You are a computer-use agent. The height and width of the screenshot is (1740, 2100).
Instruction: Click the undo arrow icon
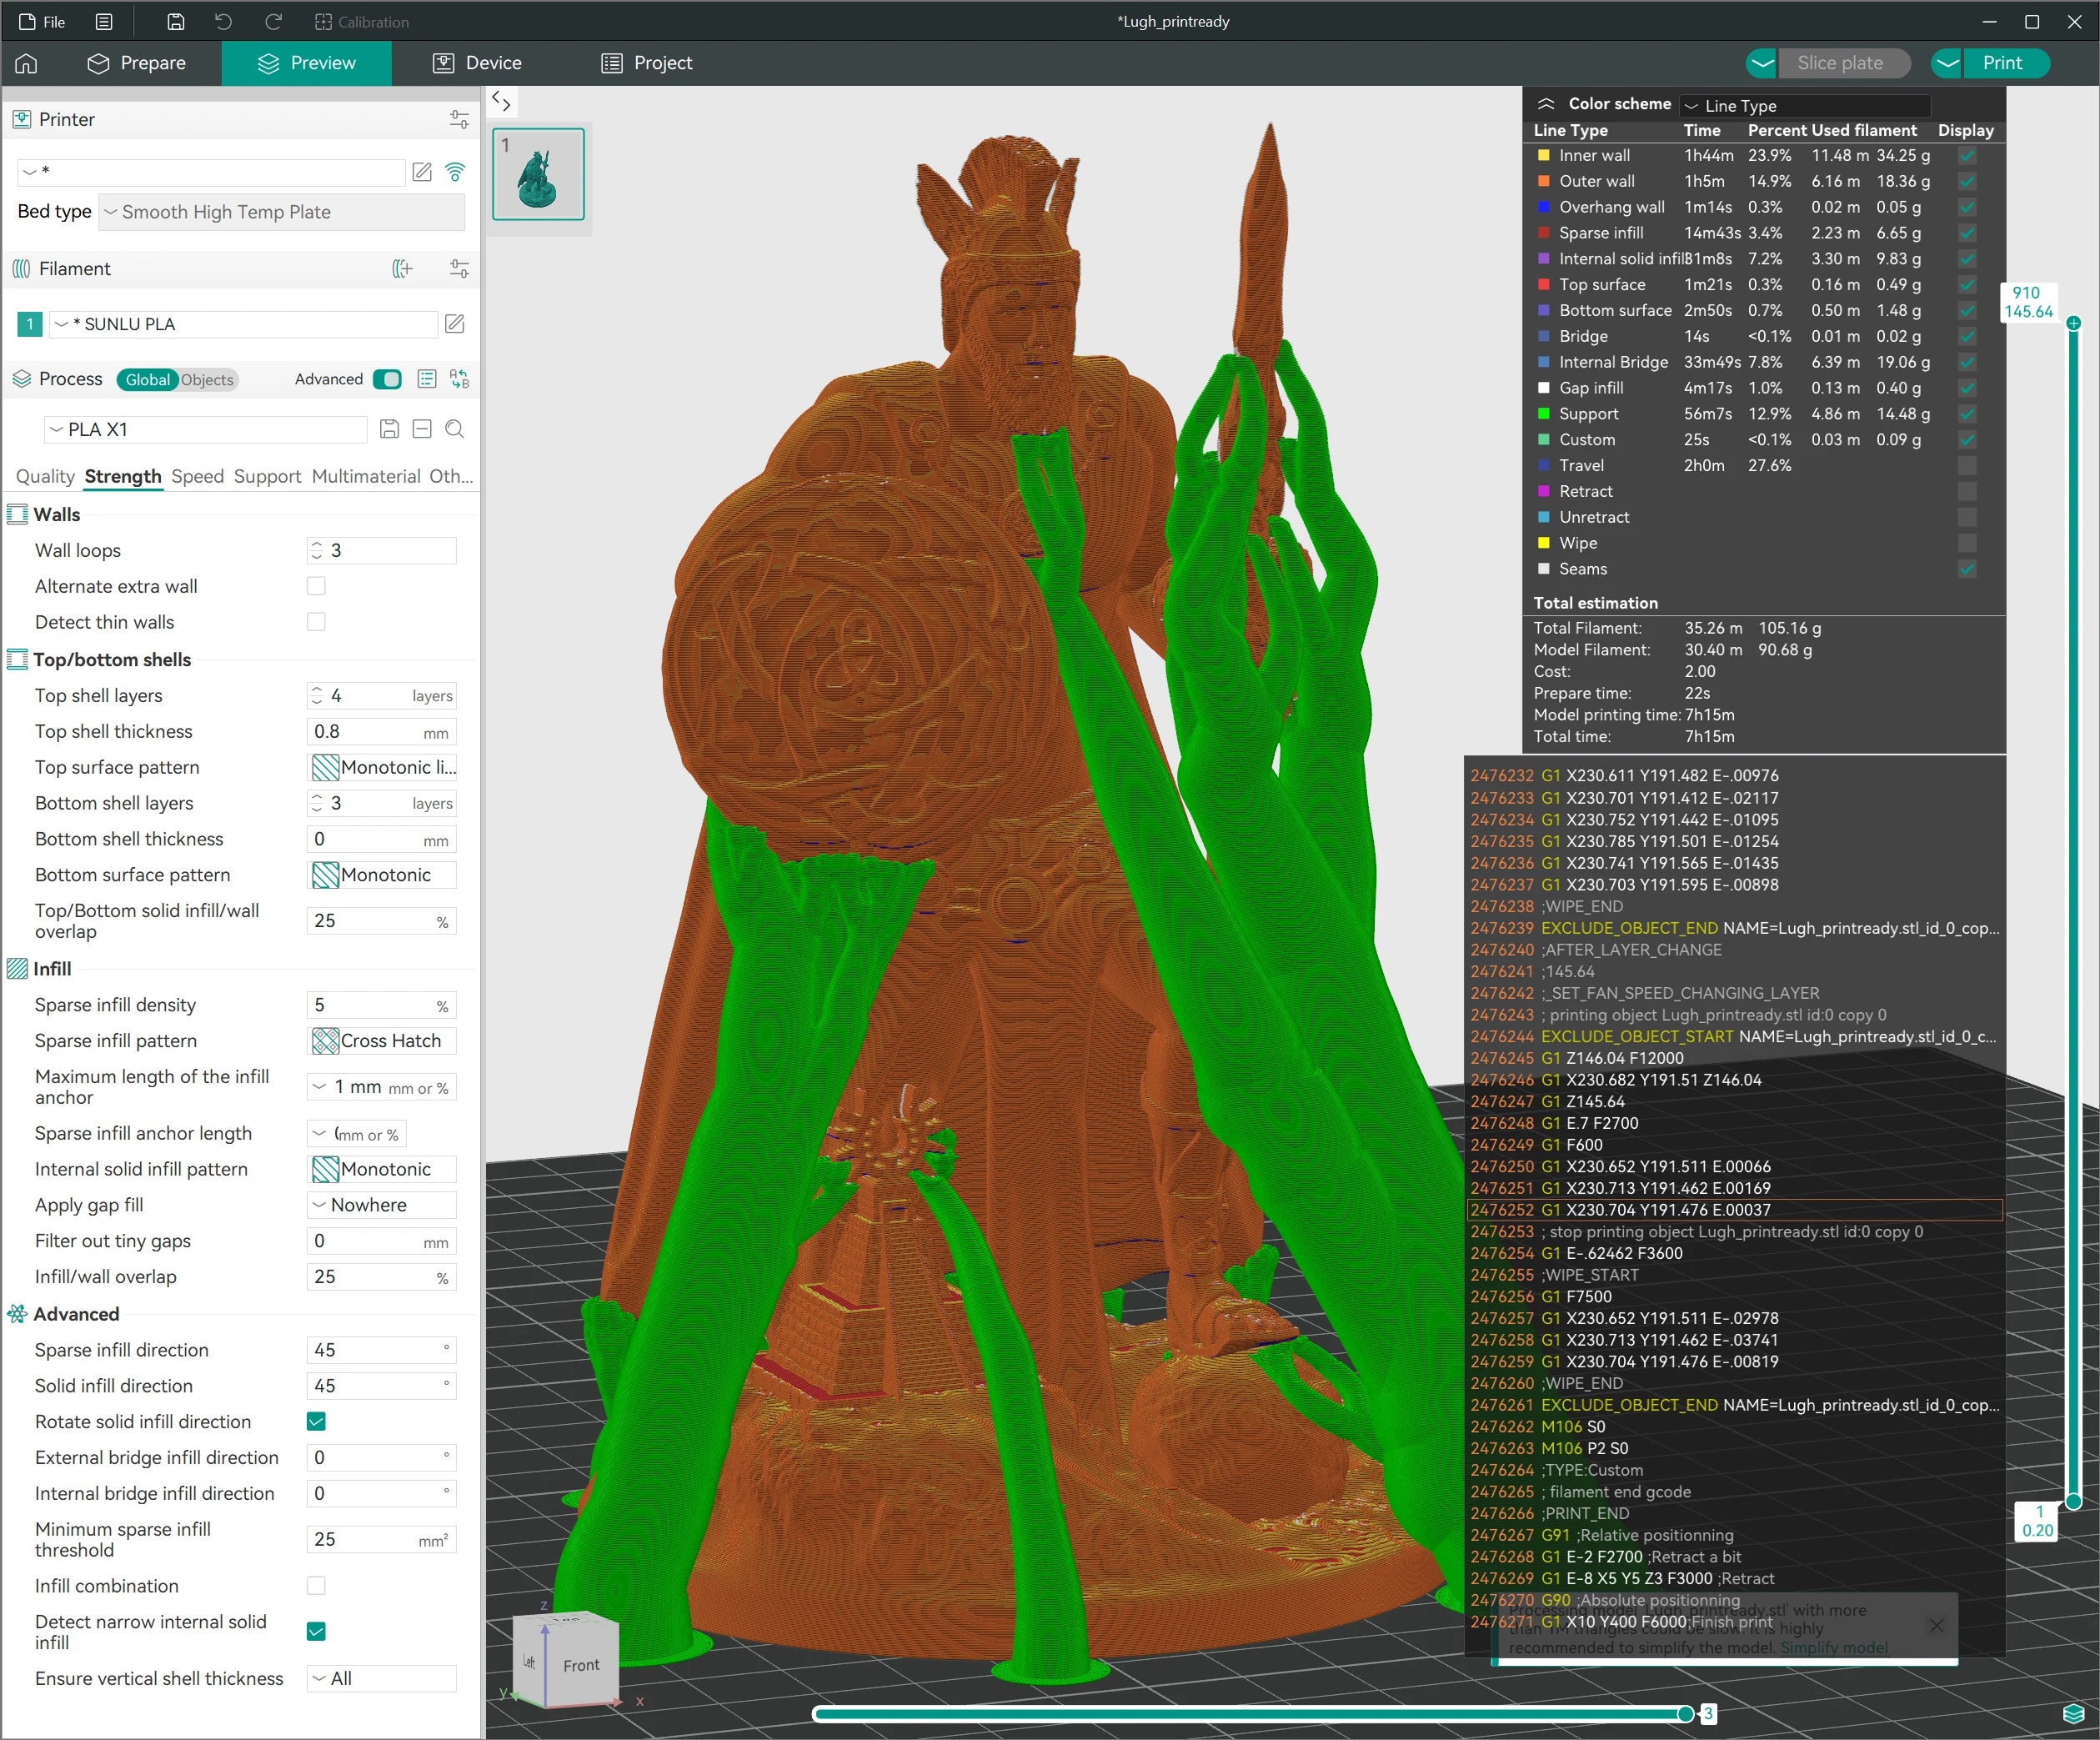(x=224, y=22)
